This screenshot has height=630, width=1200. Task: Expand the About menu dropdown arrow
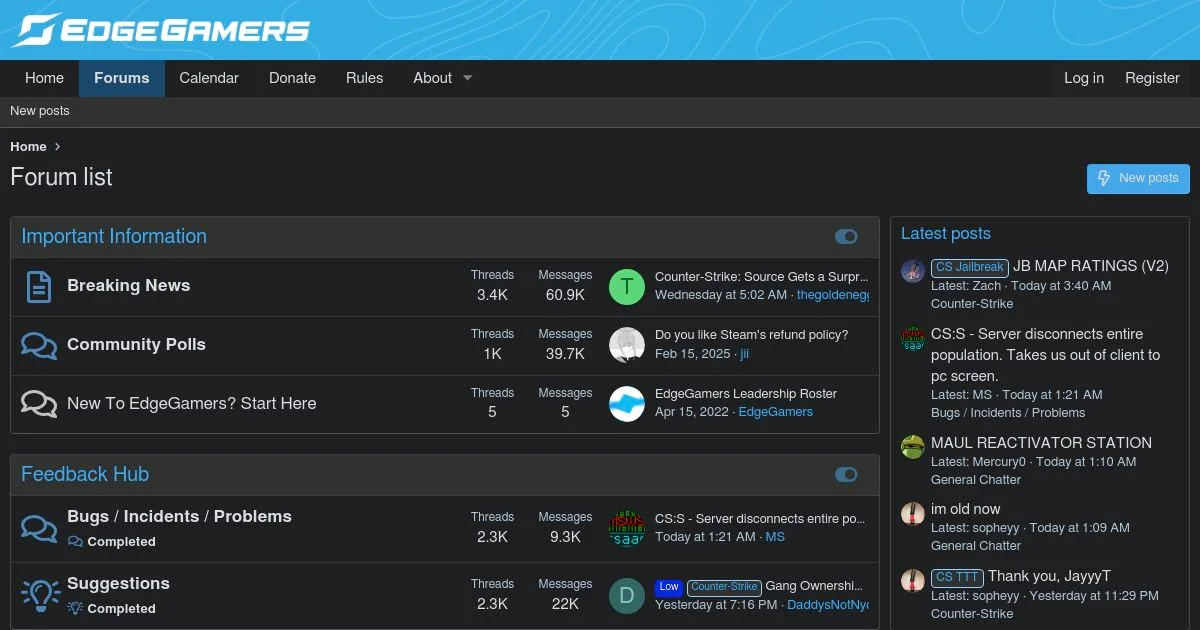467,78
